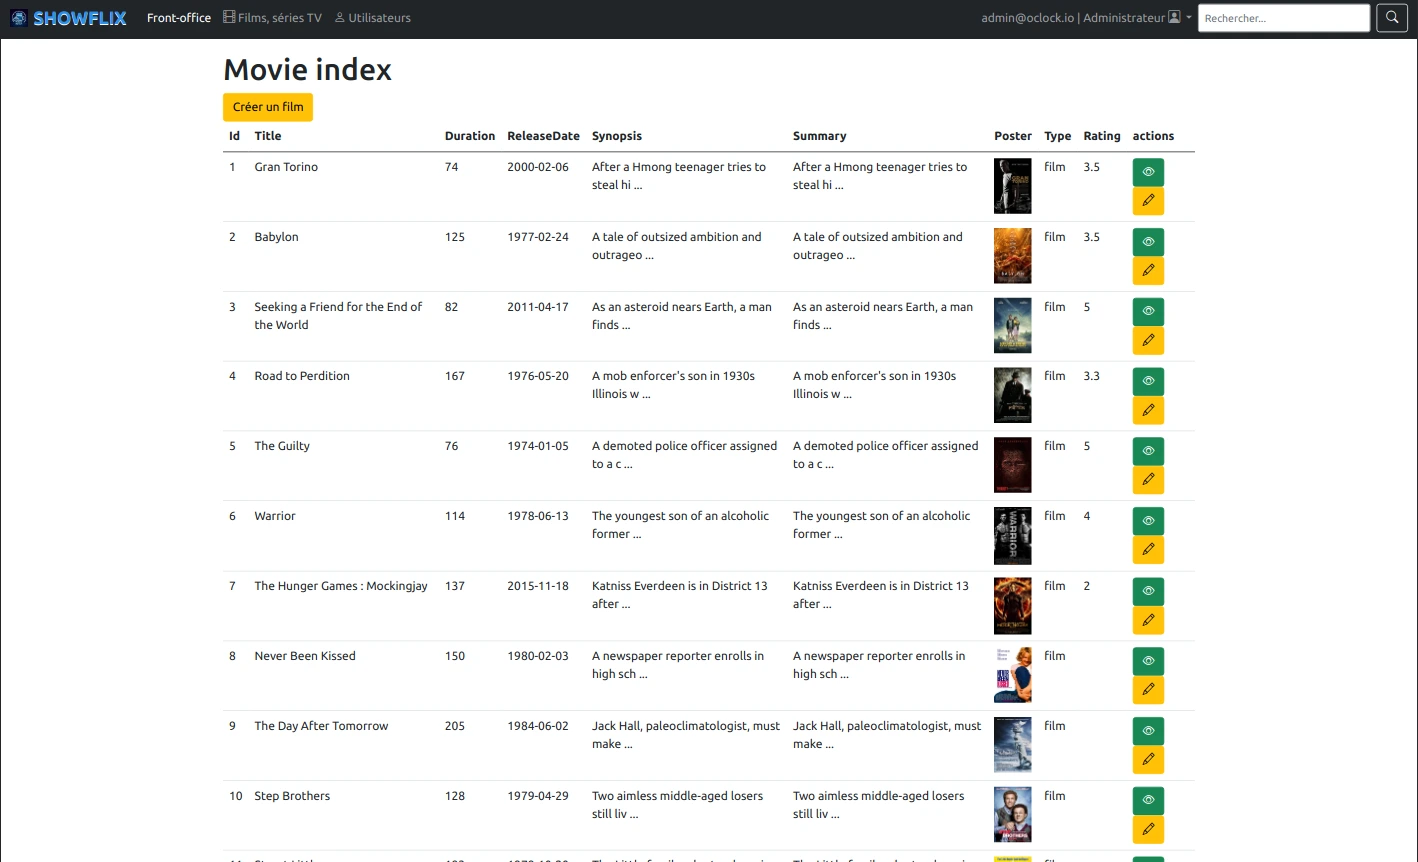This screenshot has width=1418, height=862.
Task: Click the Duration column header
Action: [470, 136]
